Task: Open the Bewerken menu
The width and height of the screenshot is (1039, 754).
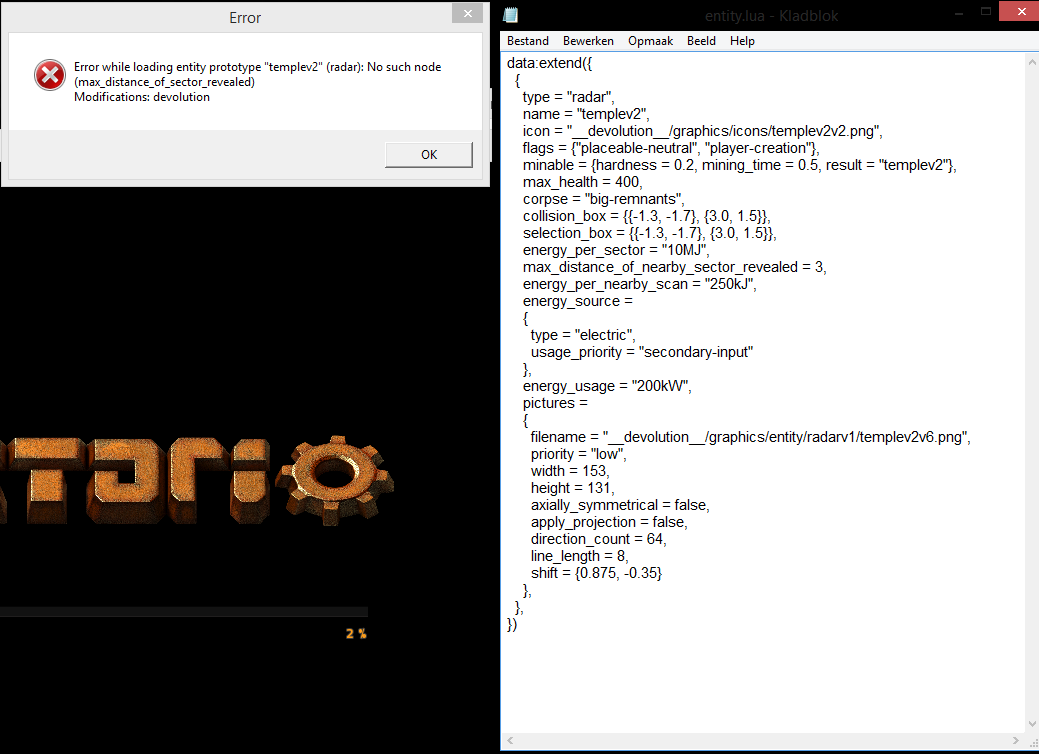Action: 588,41
